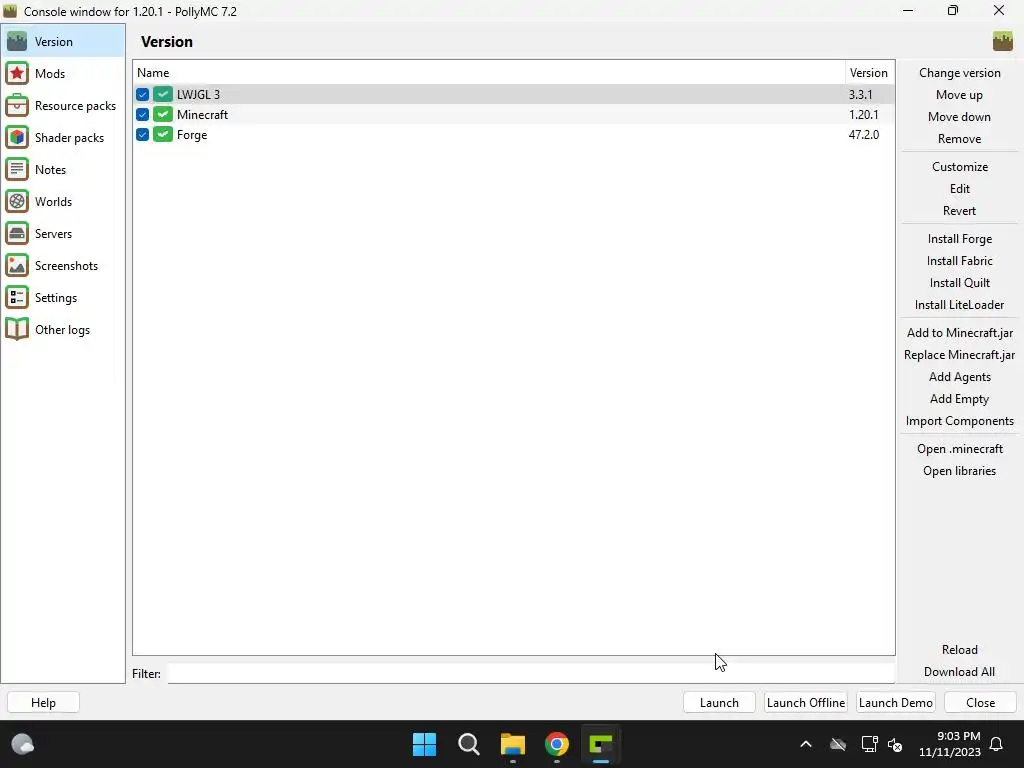Click the Notes page icon
This screenshot has width=1024, height=768.
17,169
